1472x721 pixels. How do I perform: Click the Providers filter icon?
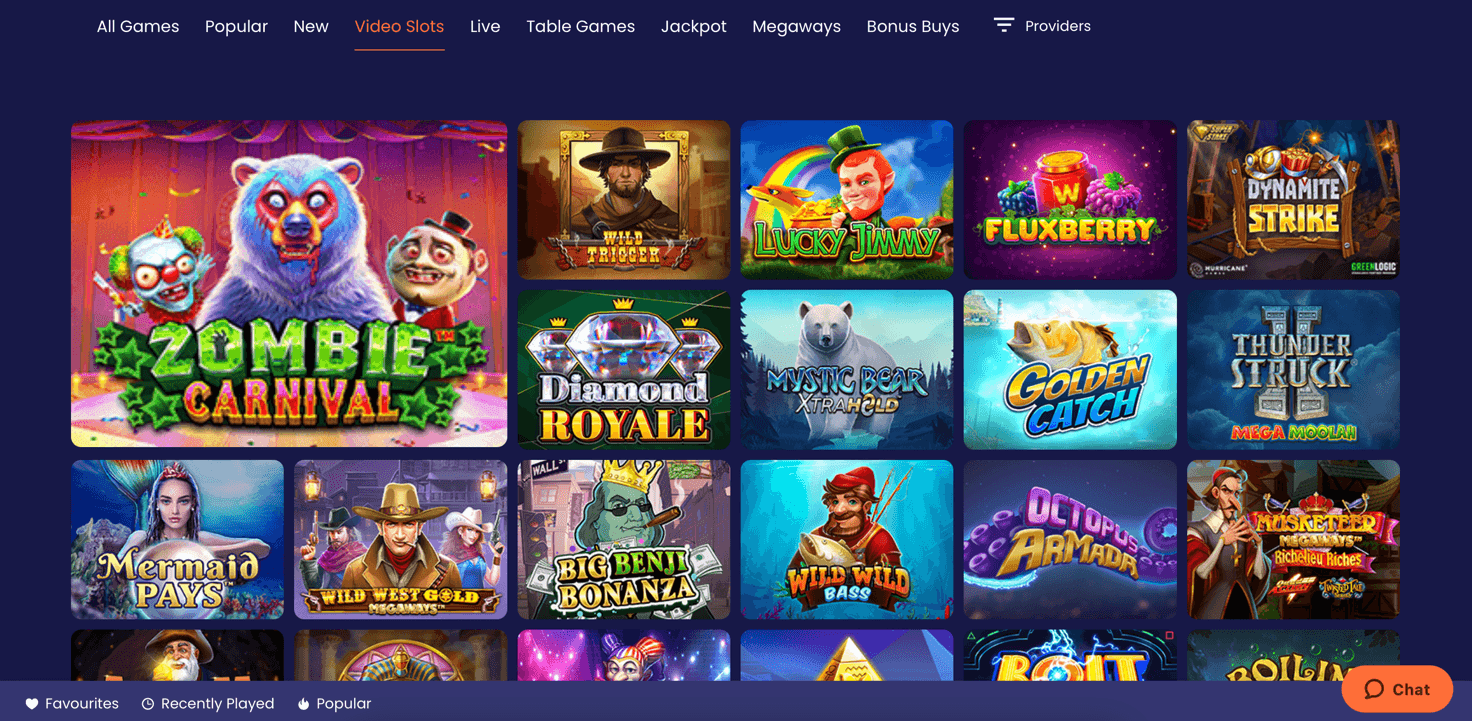[x=1004, y=25]
